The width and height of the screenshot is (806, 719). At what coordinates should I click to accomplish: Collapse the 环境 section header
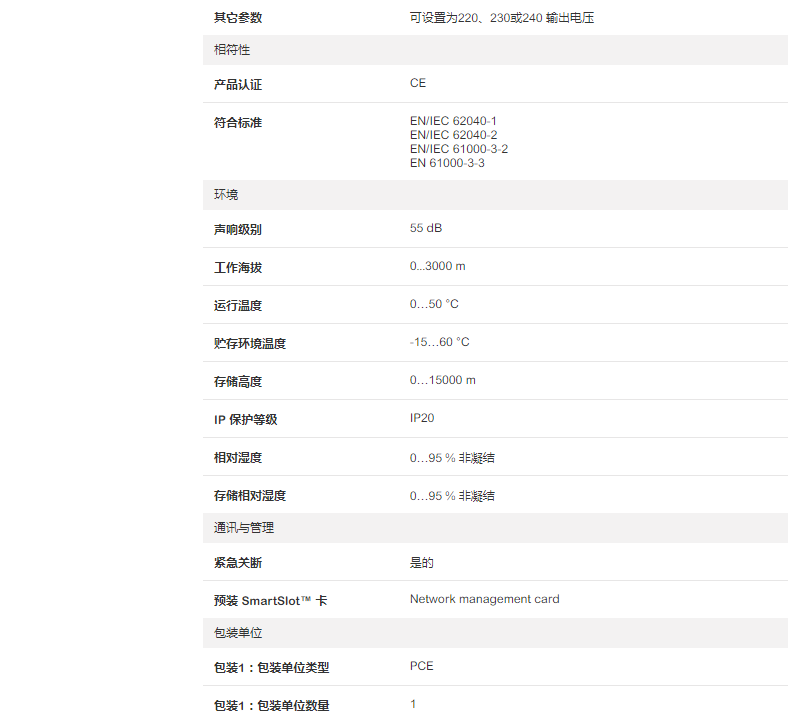click(226, 195)
